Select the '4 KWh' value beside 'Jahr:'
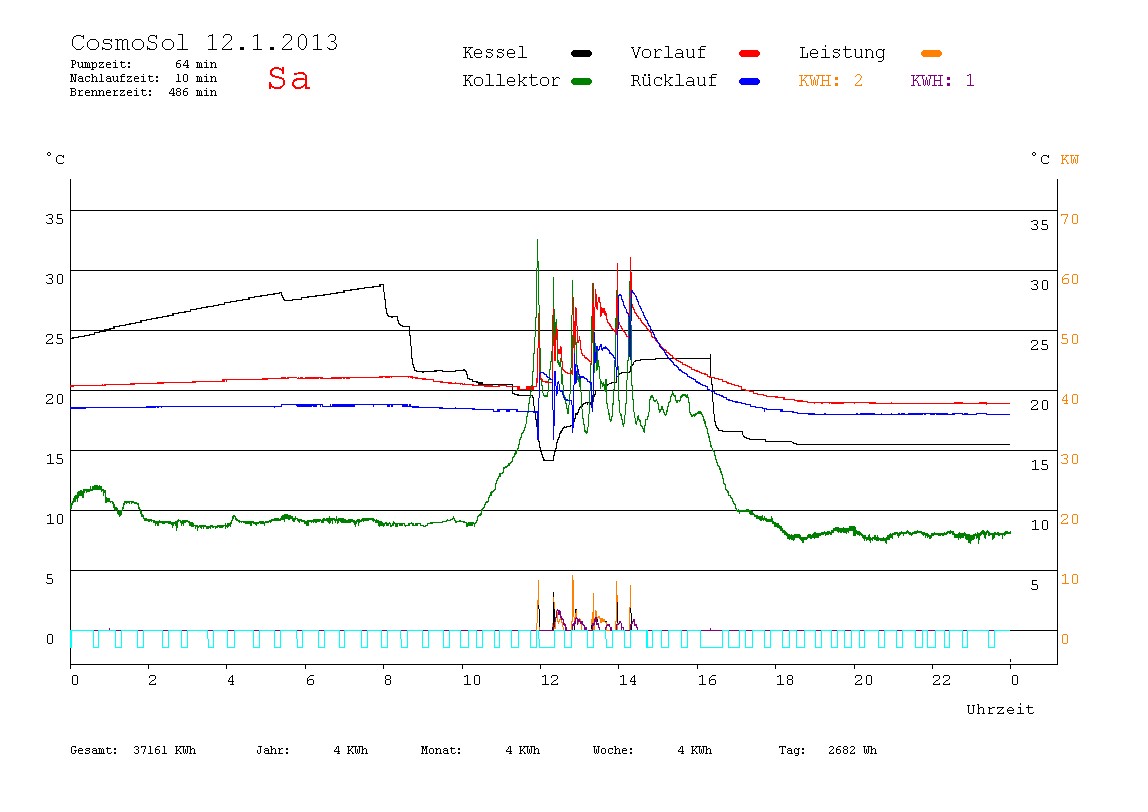Screen dimensions: 1148x812 pos(351,750)
